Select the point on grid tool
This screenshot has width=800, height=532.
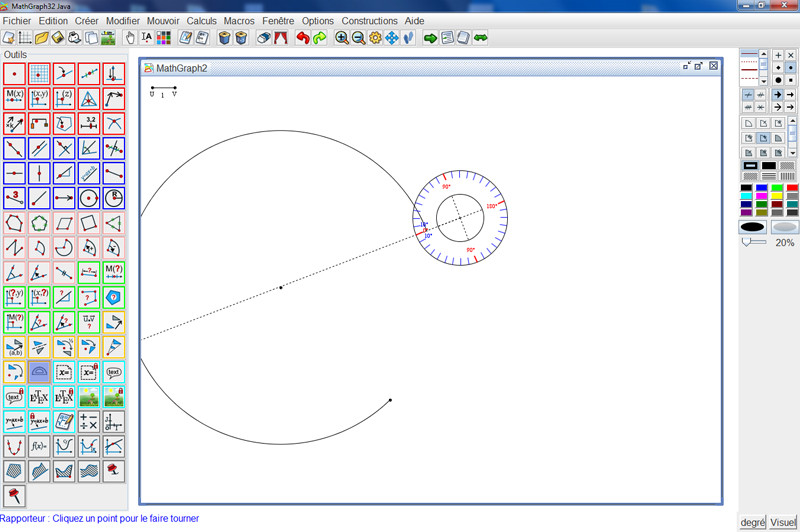[39, 74]
